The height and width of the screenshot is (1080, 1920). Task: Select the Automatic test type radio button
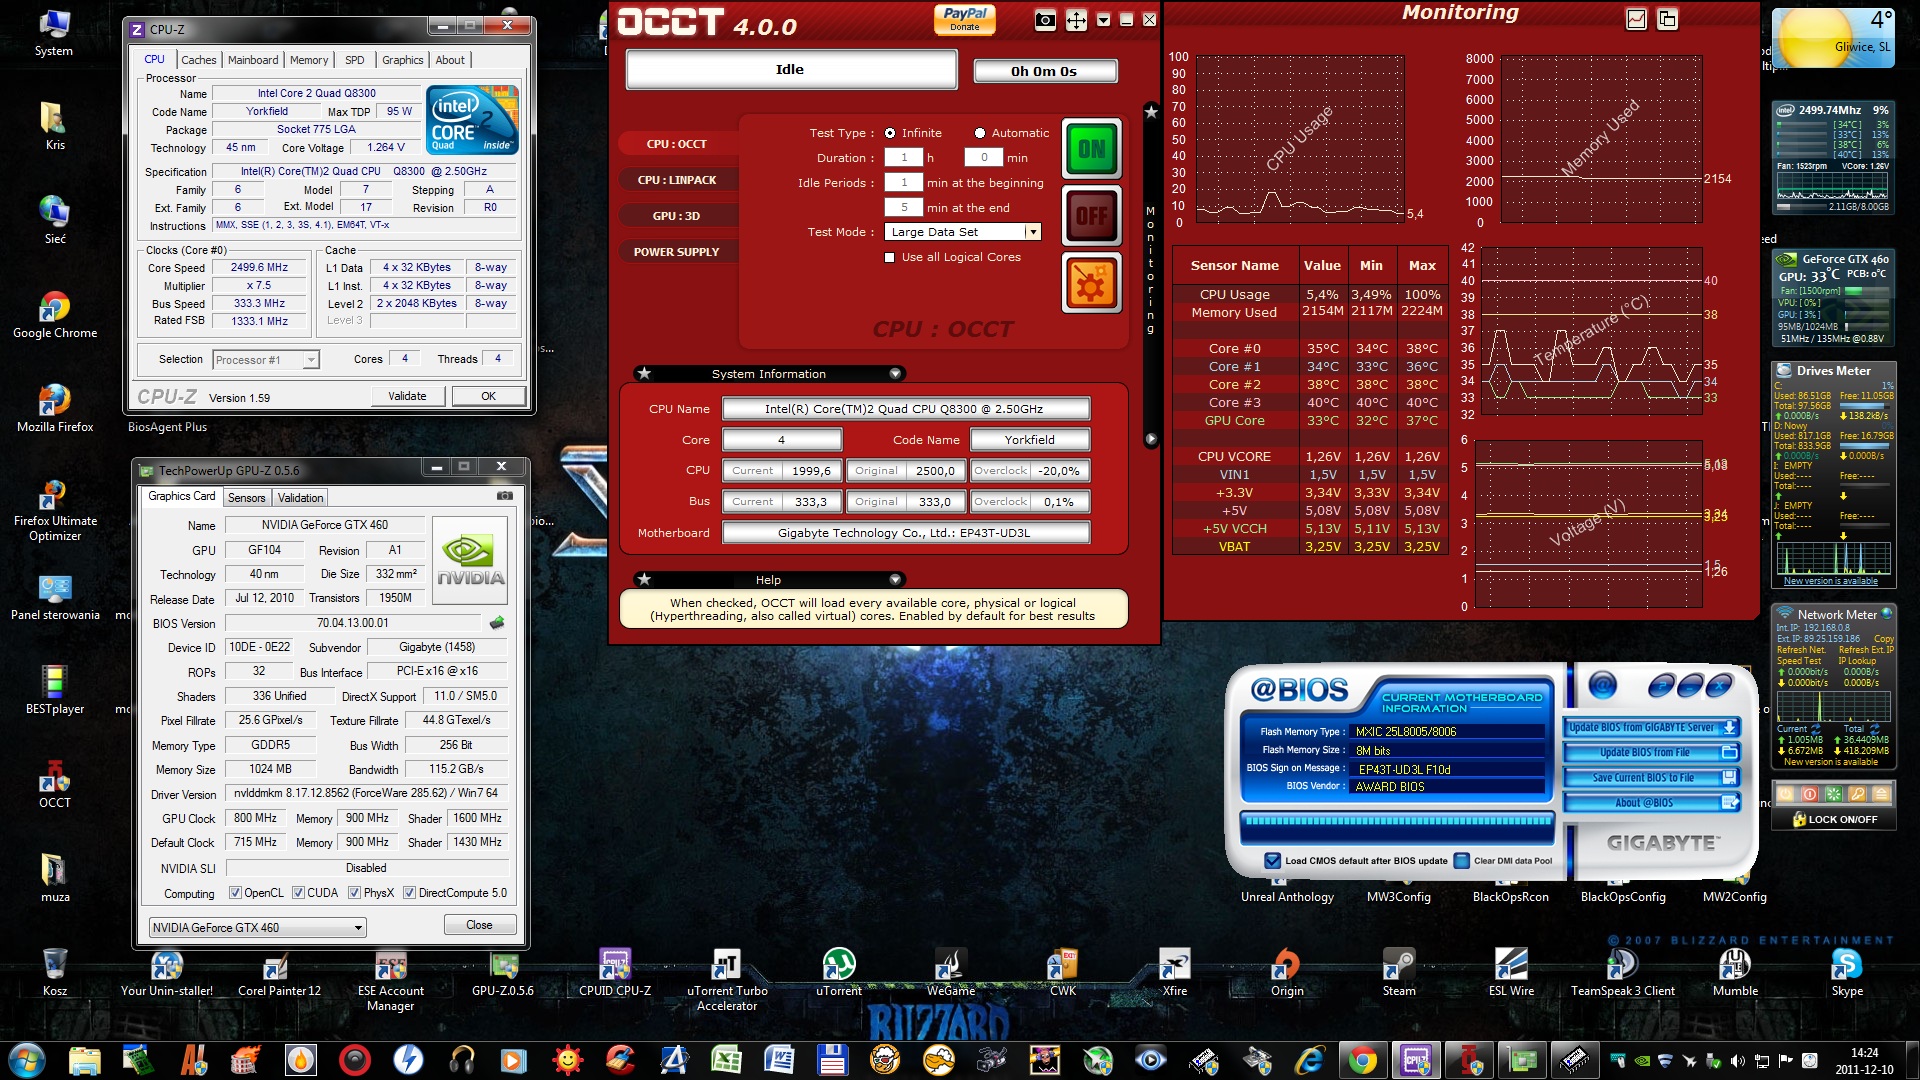click(x=980, y=133)
